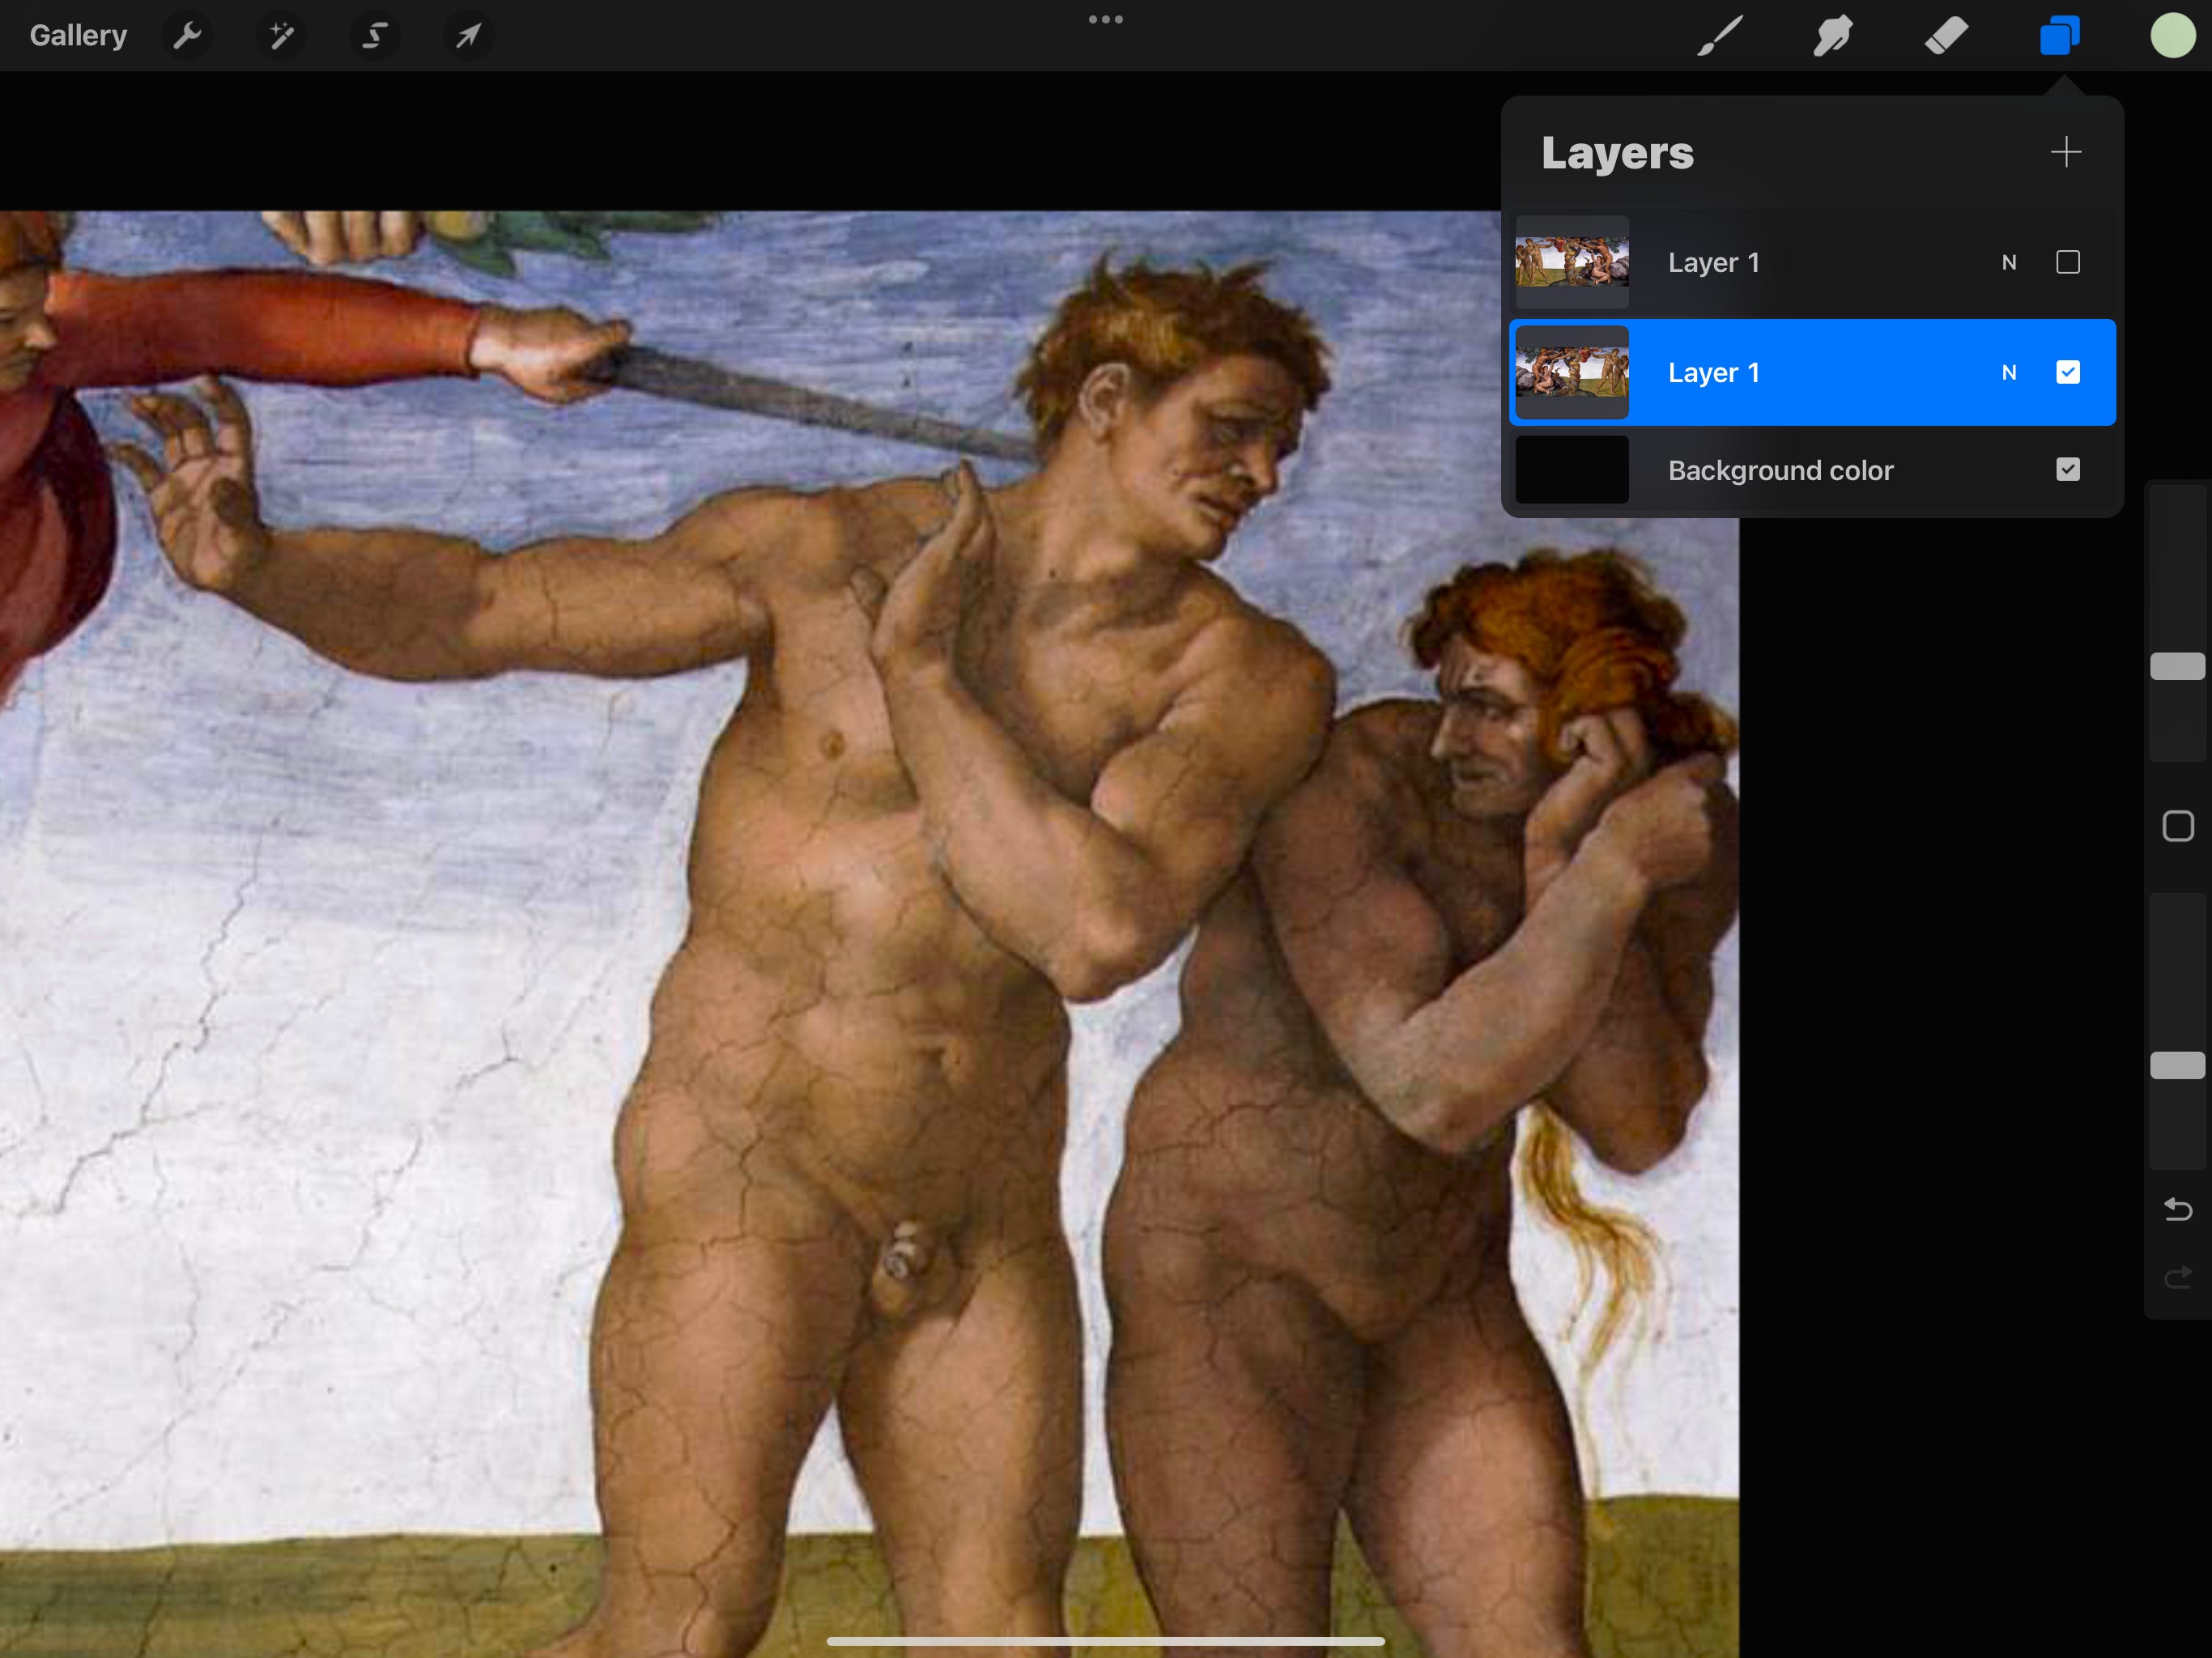Open the Actions wrench menu
2212x1658 pixels.
tap(187, 36)
